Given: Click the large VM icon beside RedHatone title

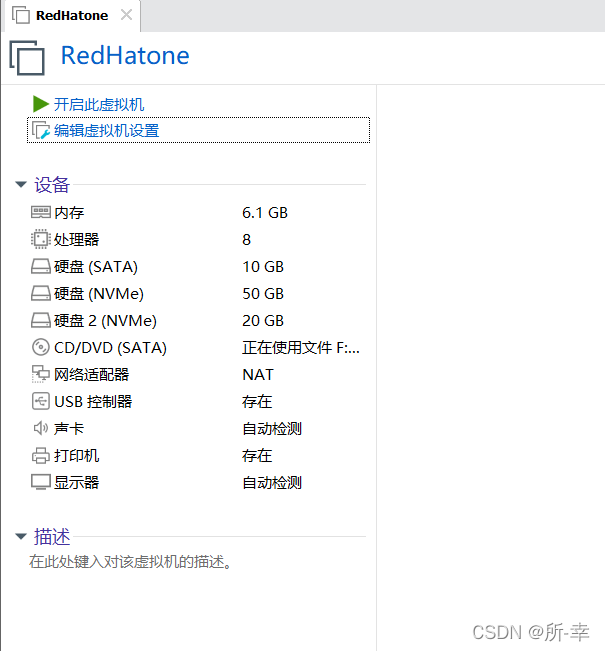Looking at the screenshot, I should [27, 58].
